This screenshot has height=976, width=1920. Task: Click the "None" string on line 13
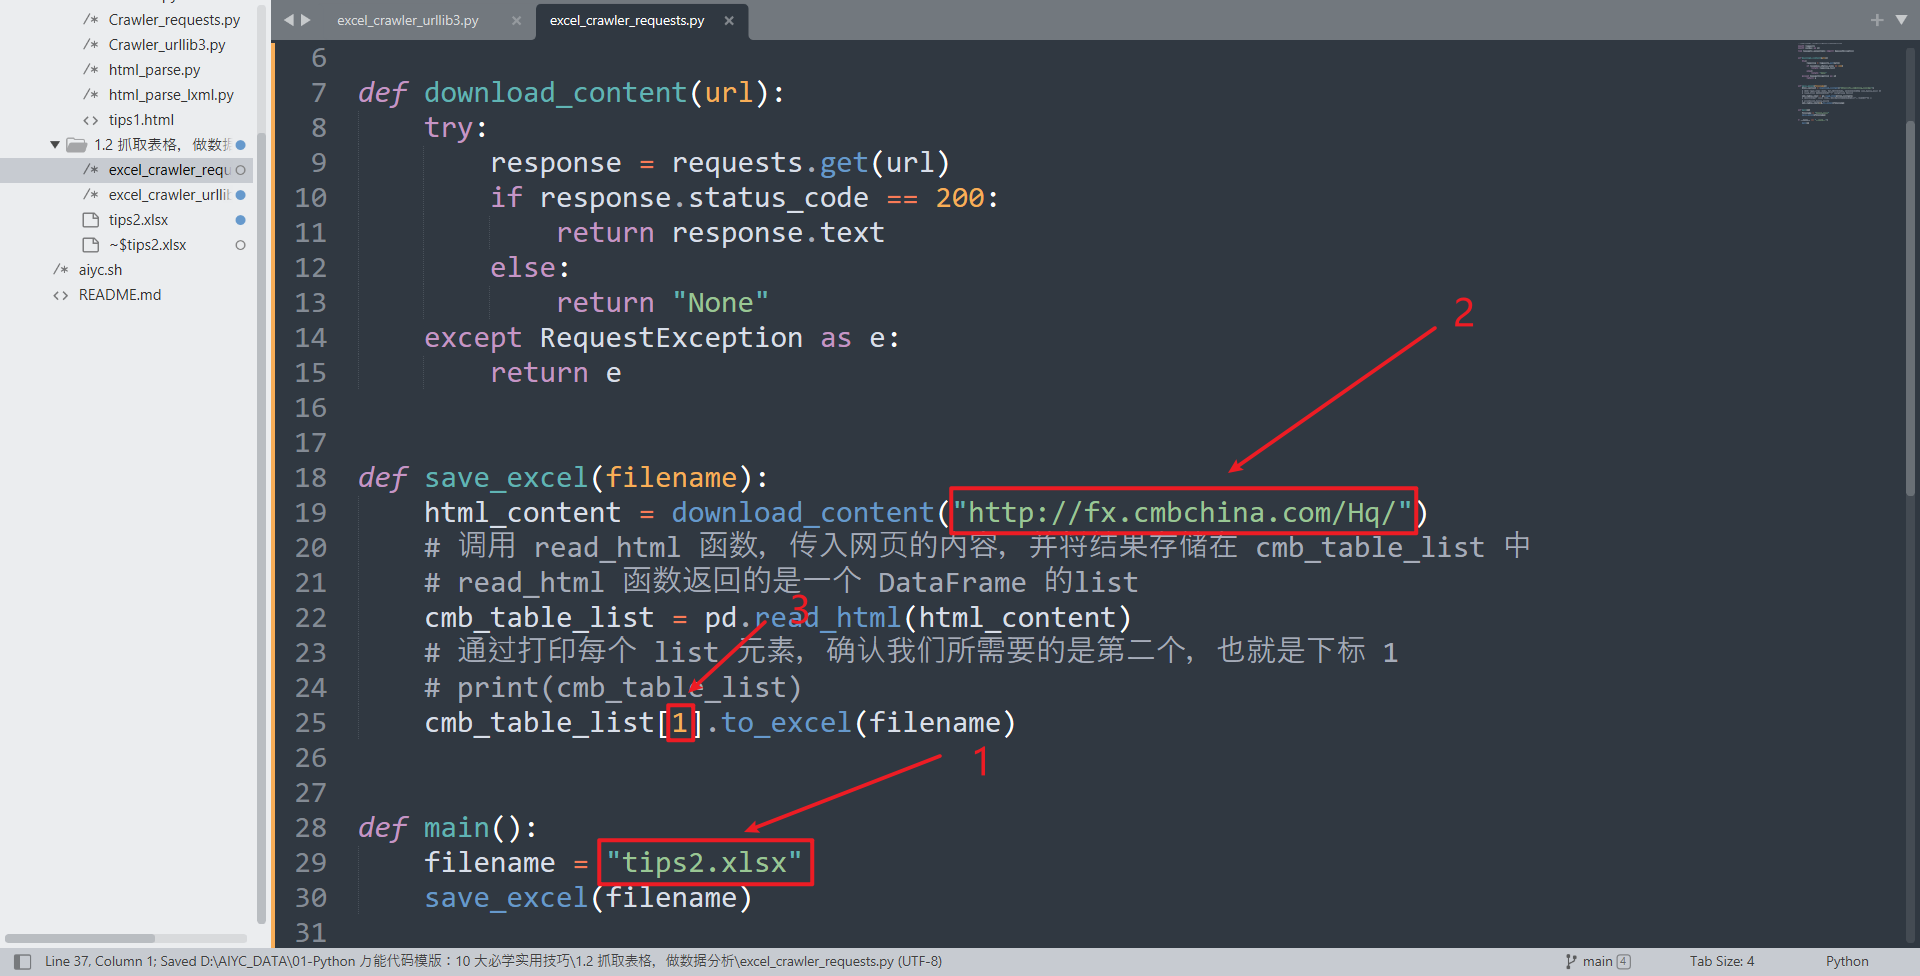(x=720, y=303)
